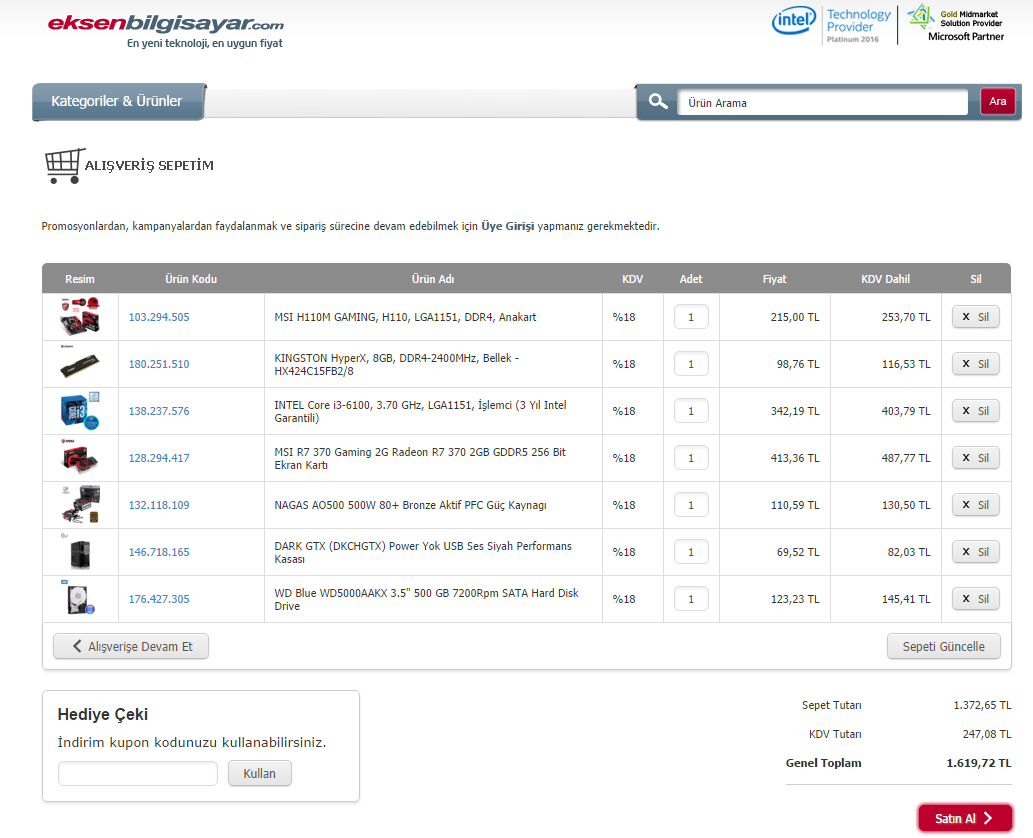The height and width of the screenshot is (838, 1033).
Task: Click product name MSI H110M GAMING Anakart
Action: click(x=405, y=317)
